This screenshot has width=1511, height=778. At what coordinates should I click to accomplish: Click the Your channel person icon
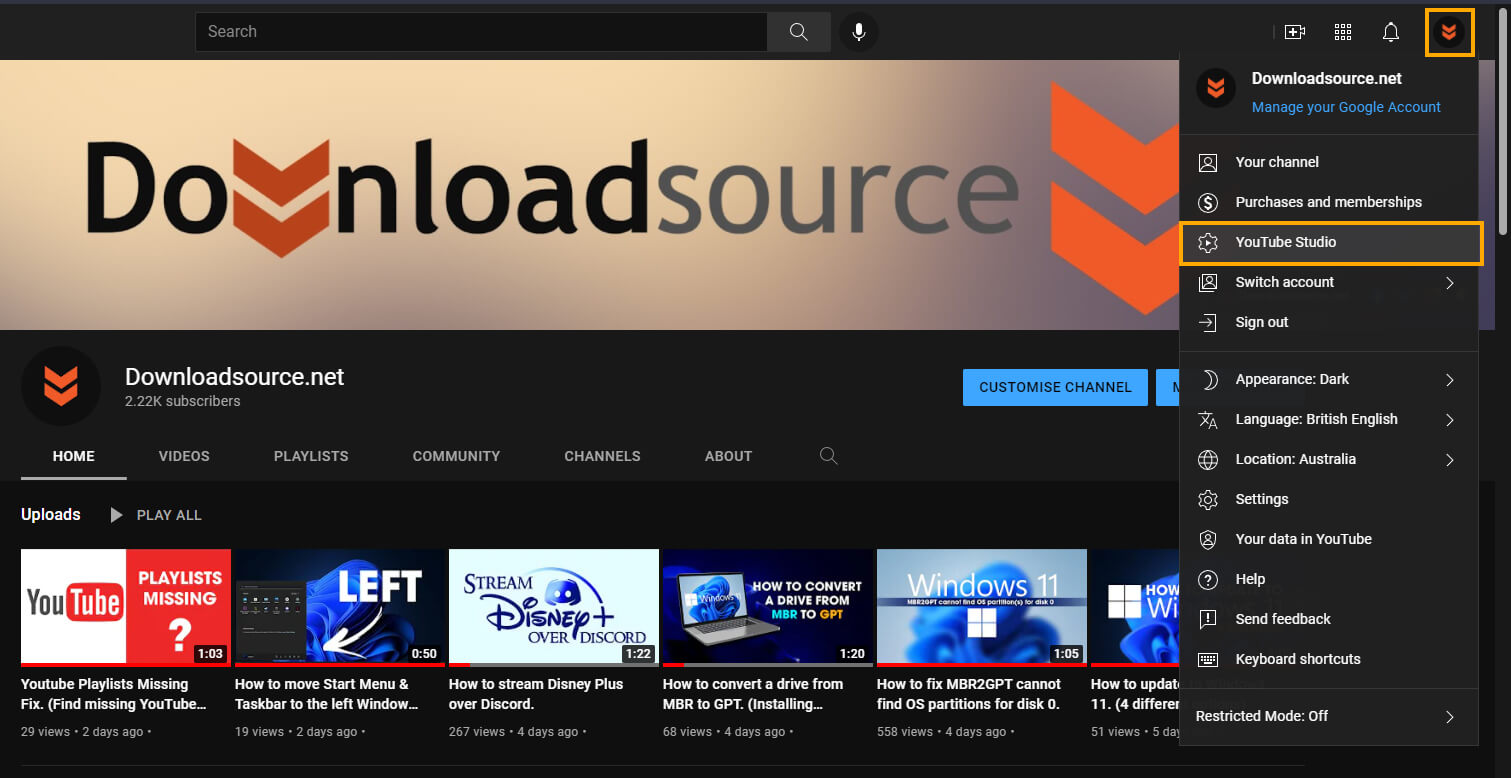(x=1208, y=162)
